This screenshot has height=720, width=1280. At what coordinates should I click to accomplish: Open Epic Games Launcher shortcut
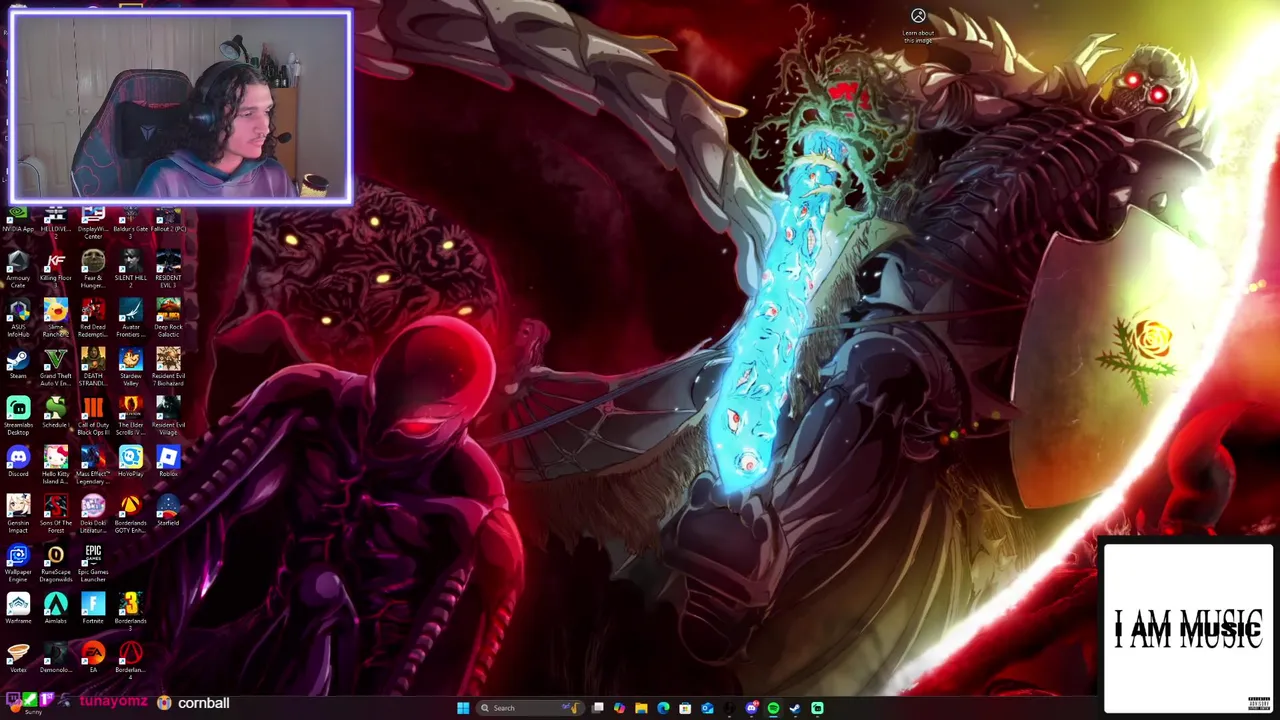pyautogui.click(x=93, y=563)
